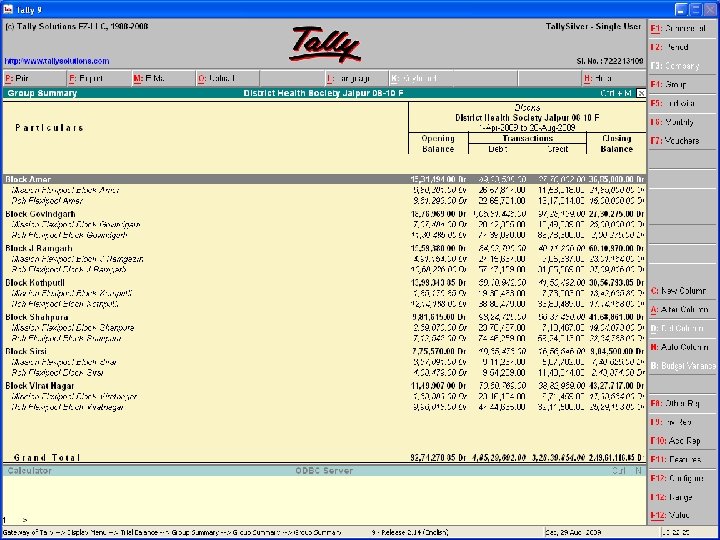Screen dimensions: 720x540
Task: Click the Group Summary title label
Action: pyautogui.click(x=42, y=93)
